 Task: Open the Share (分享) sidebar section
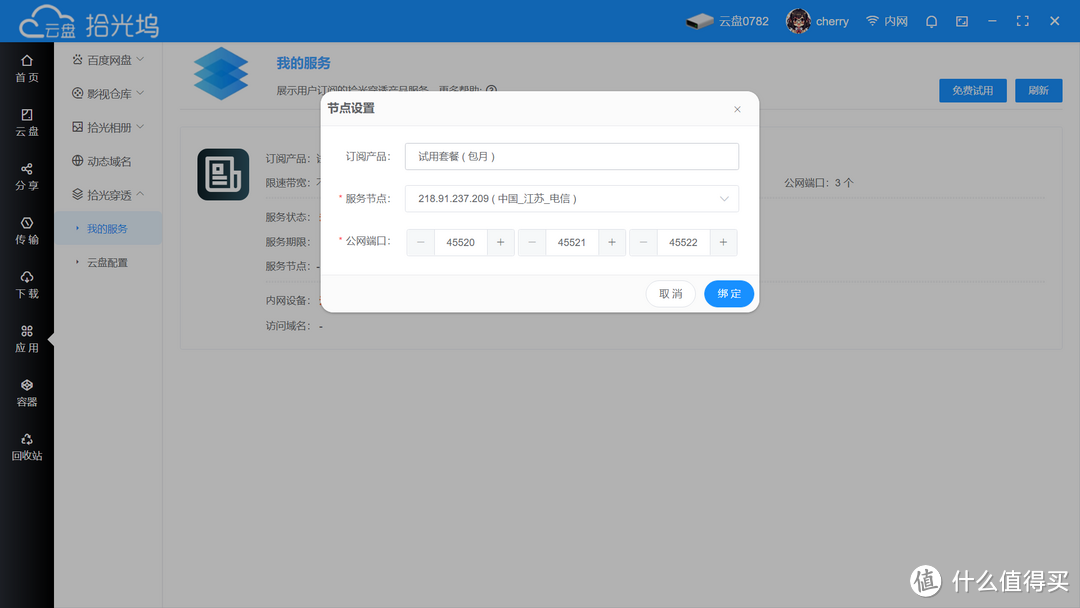point(27,175)
